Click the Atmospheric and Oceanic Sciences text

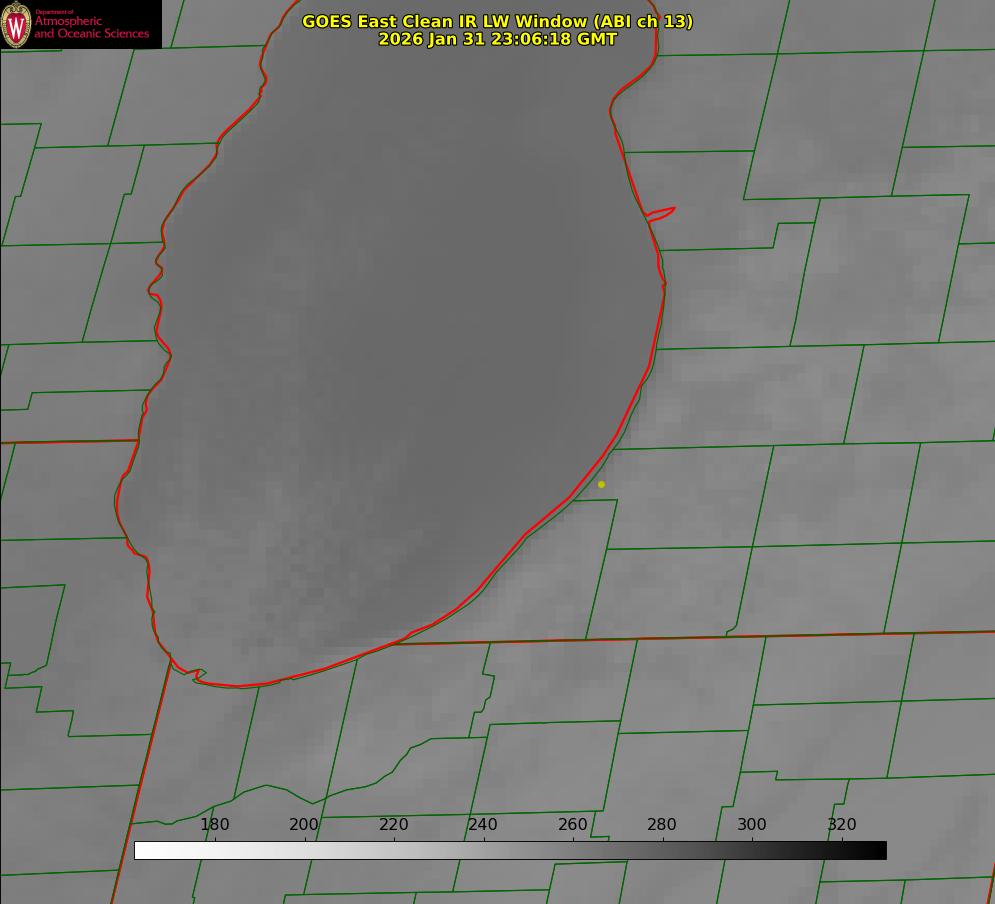[91, 27]
